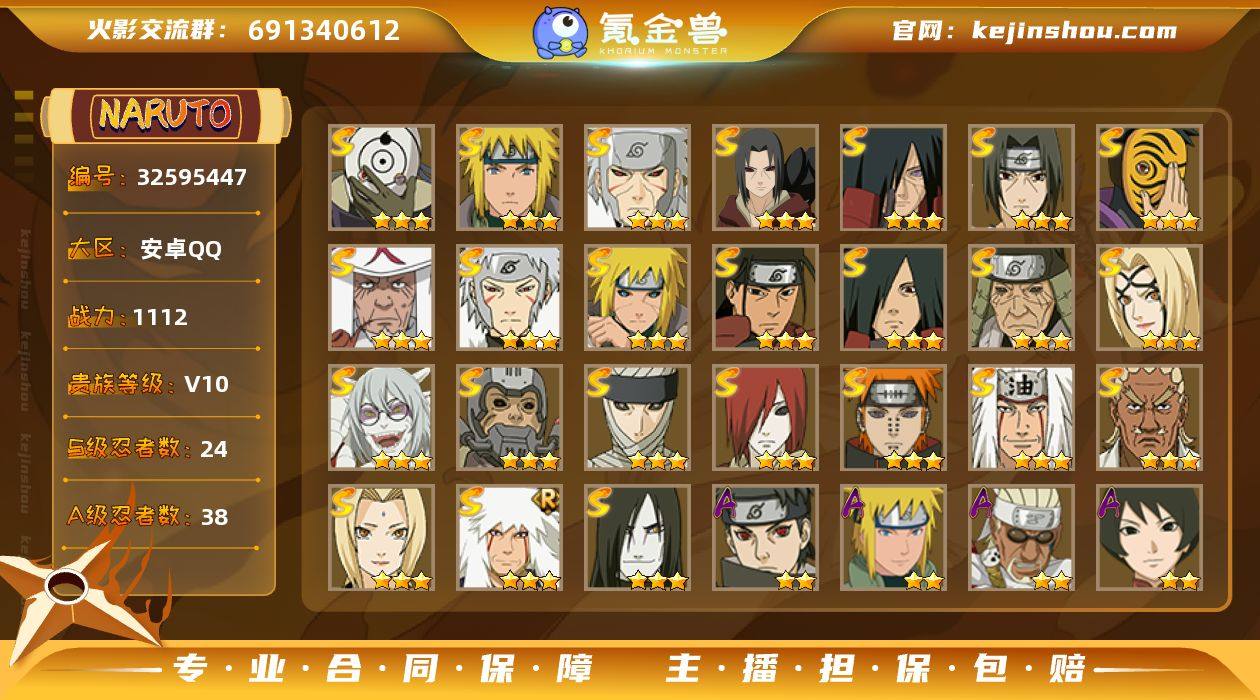Pick the bandaged-face Mu ninja portrait
The image size is (1260, 700).
[x=638, y=418]
